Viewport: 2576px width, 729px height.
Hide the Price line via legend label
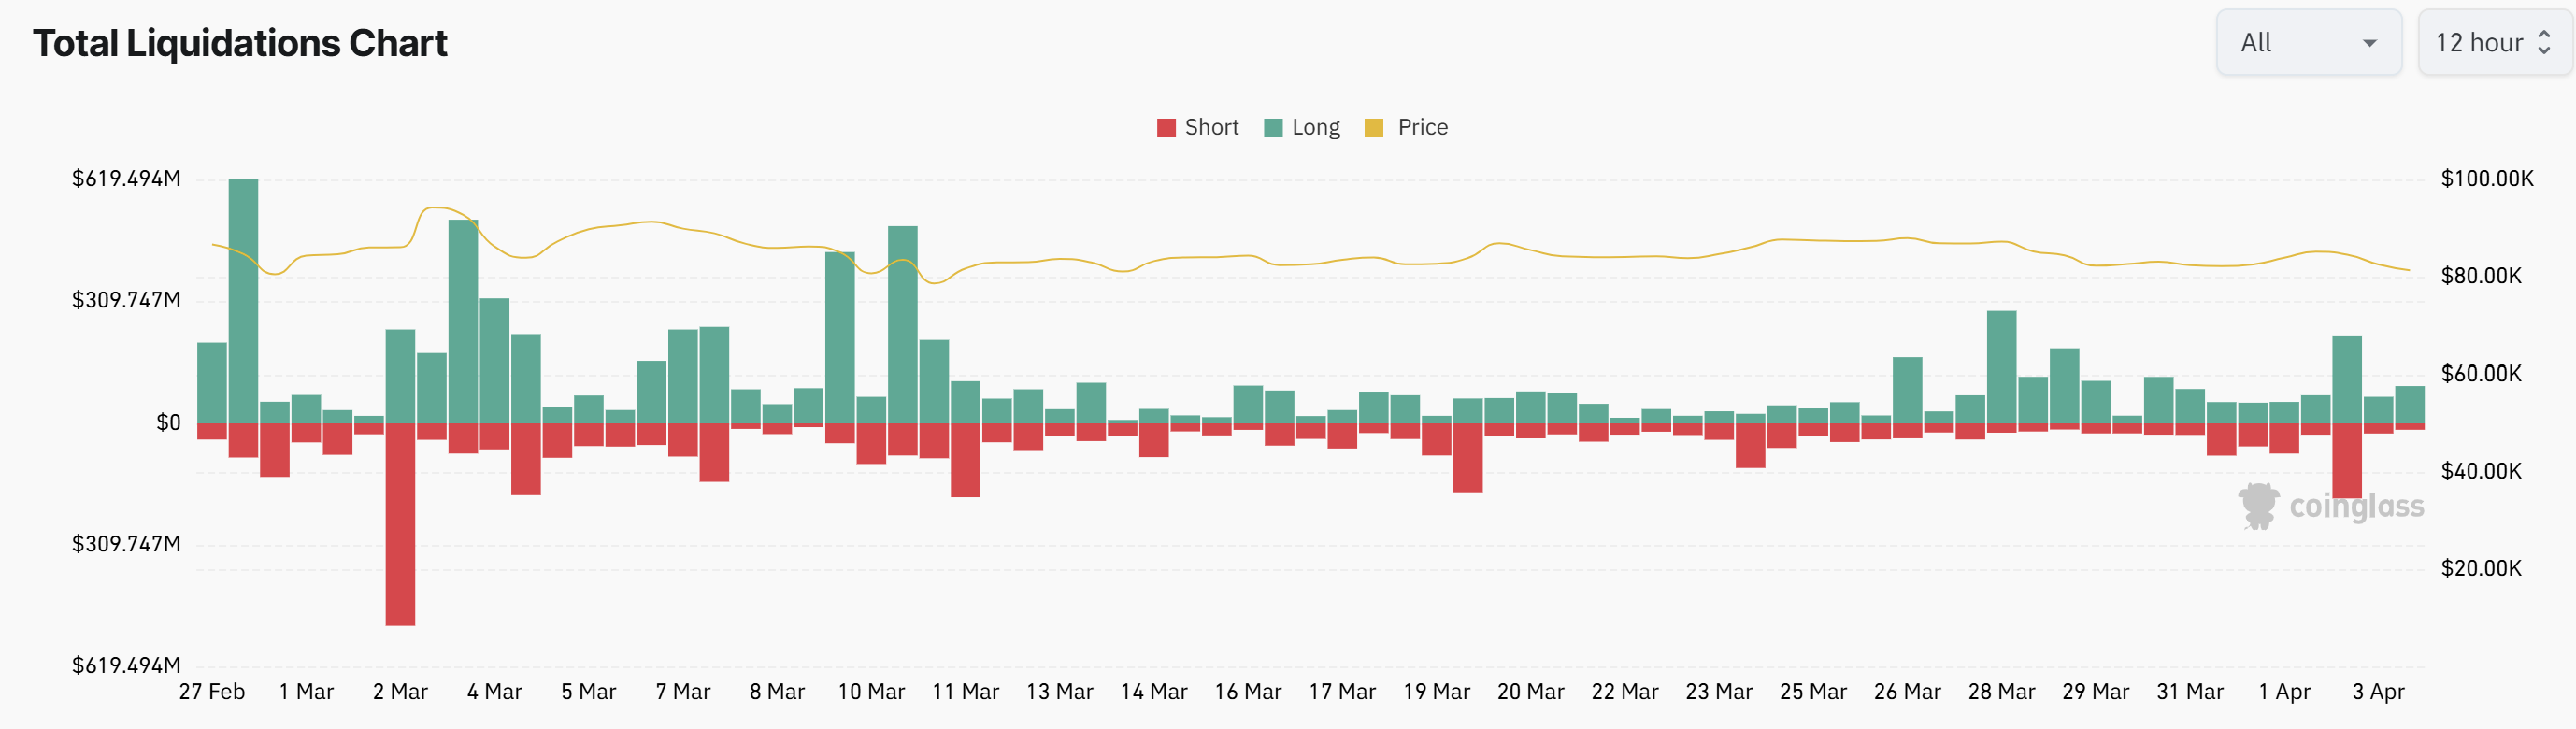click(1422, 128)
